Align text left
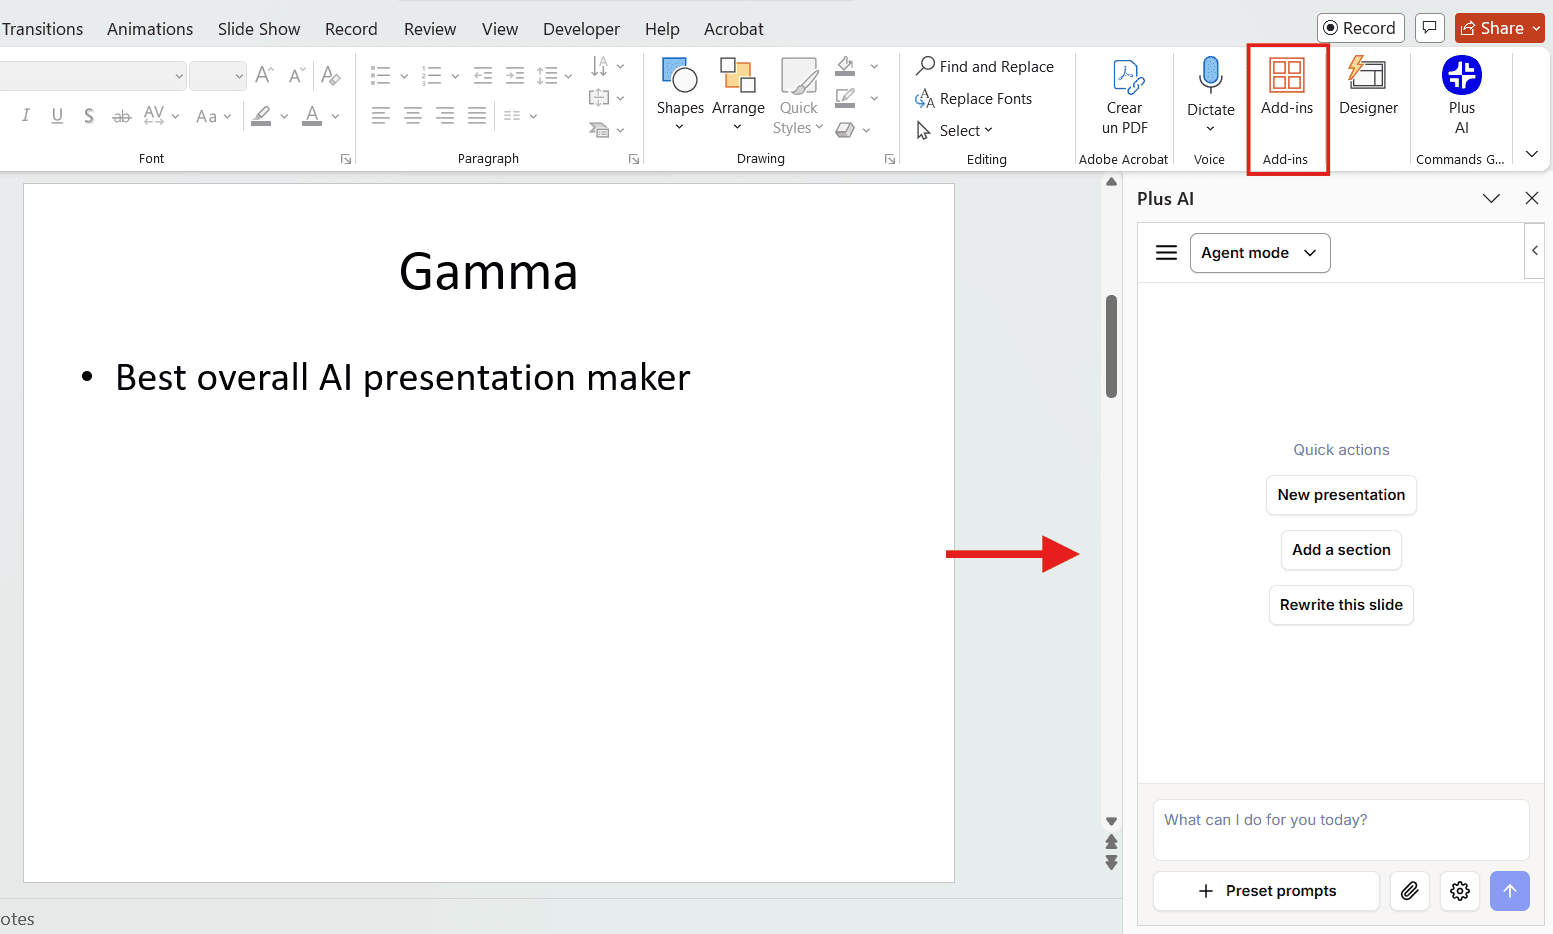The height and width of the screenshot is (934, 1553). 380,116
